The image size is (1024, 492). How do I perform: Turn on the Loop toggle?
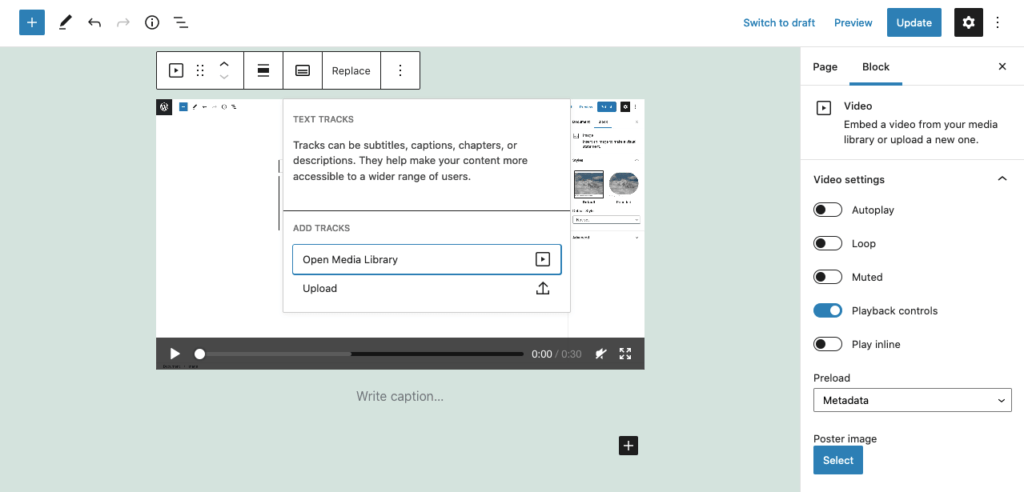tap(827, 243)
